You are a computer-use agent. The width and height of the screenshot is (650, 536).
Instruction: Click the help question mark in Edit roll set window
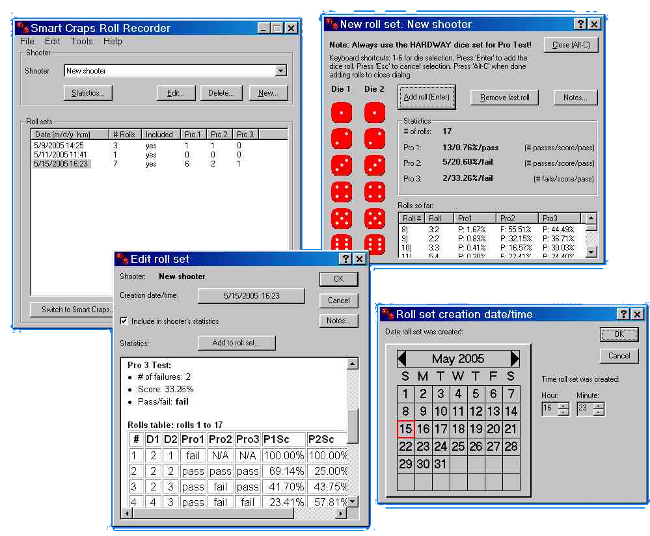point(346,259)
